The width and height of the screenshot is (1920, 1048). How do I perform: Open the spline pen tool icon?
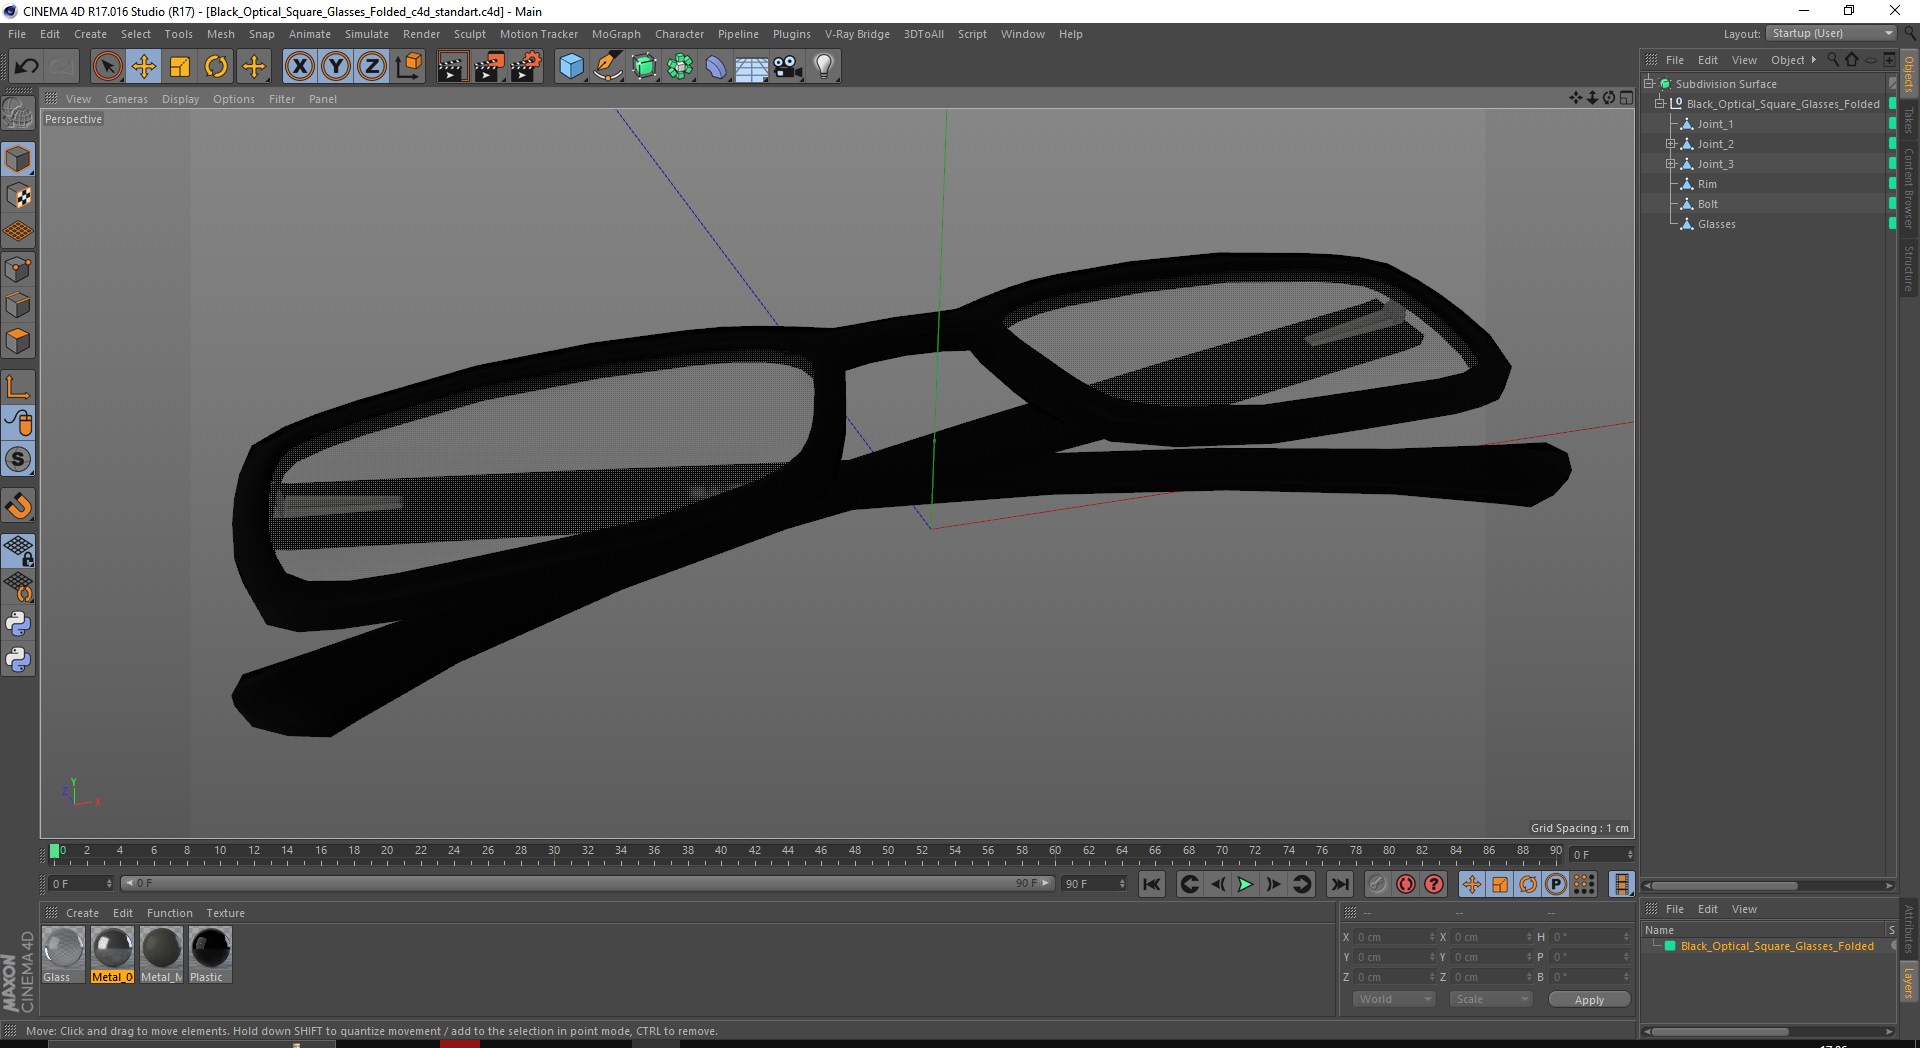607,67
